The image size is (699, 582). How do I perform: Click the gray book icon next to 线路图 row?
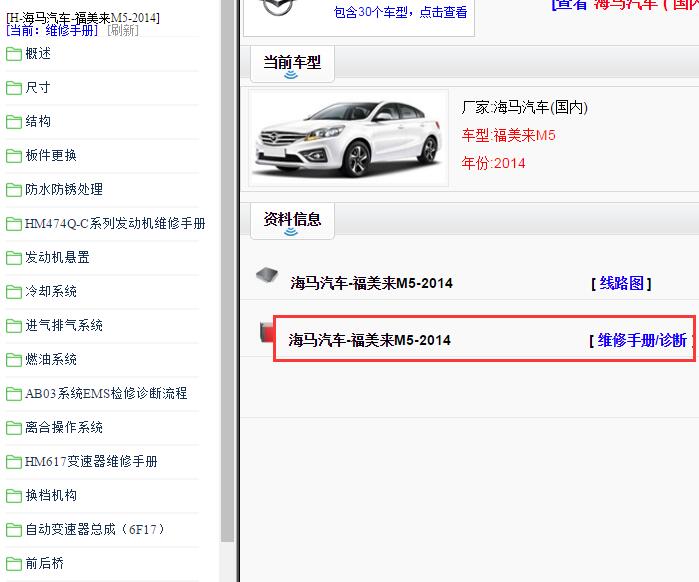tap(267, 275)
